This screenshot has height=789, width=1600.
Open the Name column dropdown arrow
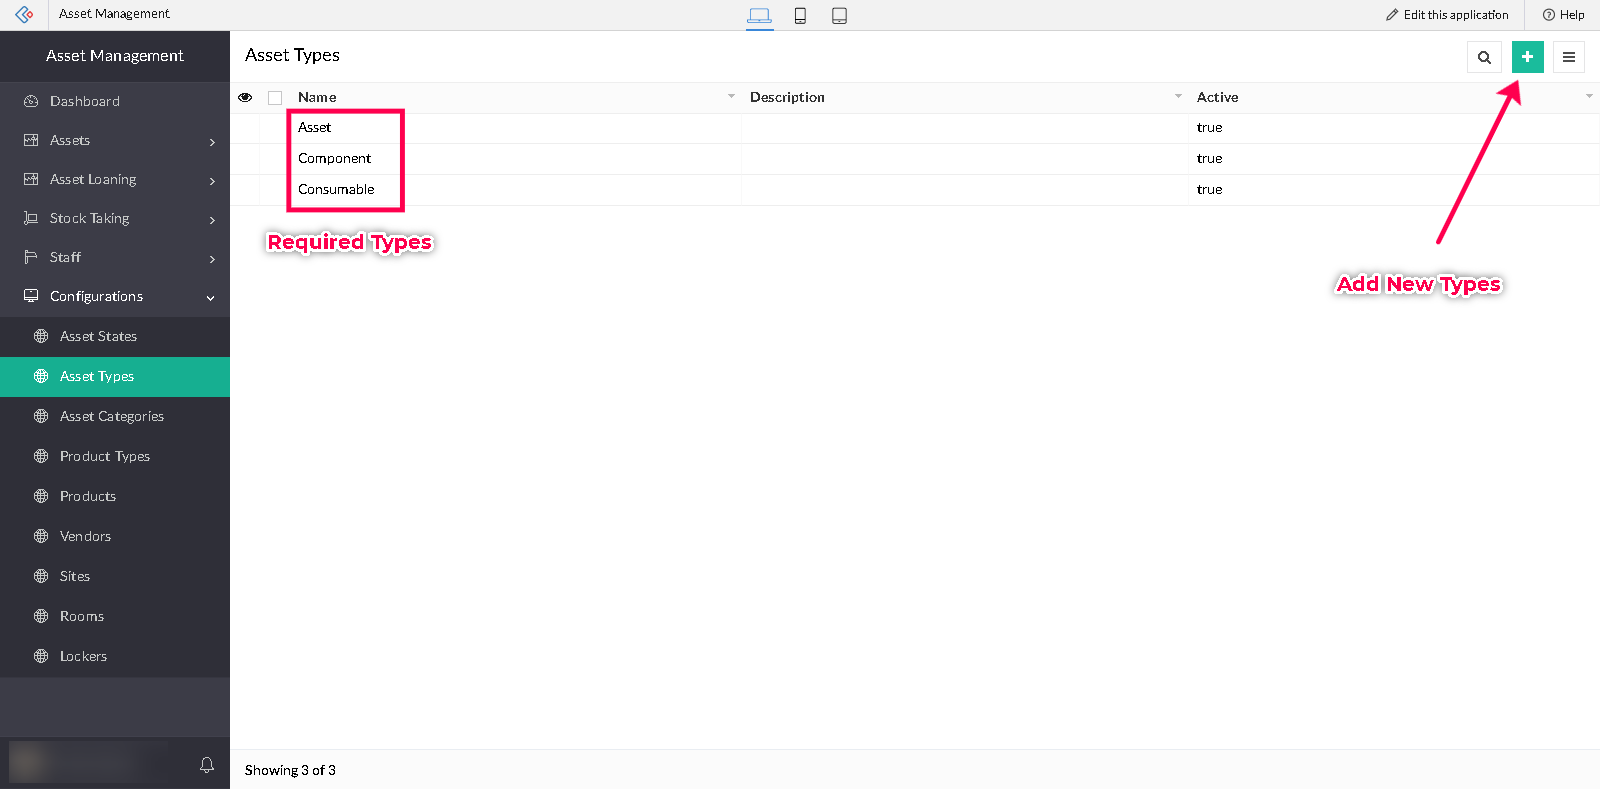click(731, 97)
